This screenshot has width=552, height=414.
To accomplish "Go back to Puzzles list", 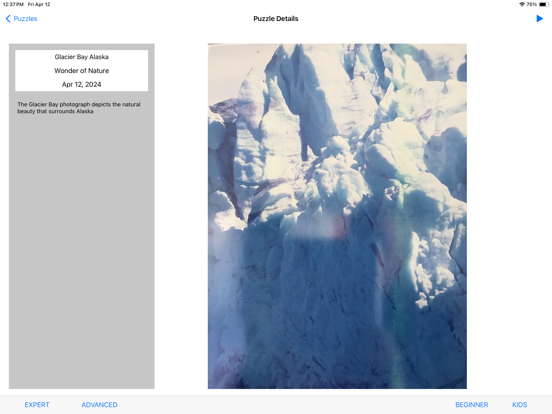I will click(x=21, y=19).
